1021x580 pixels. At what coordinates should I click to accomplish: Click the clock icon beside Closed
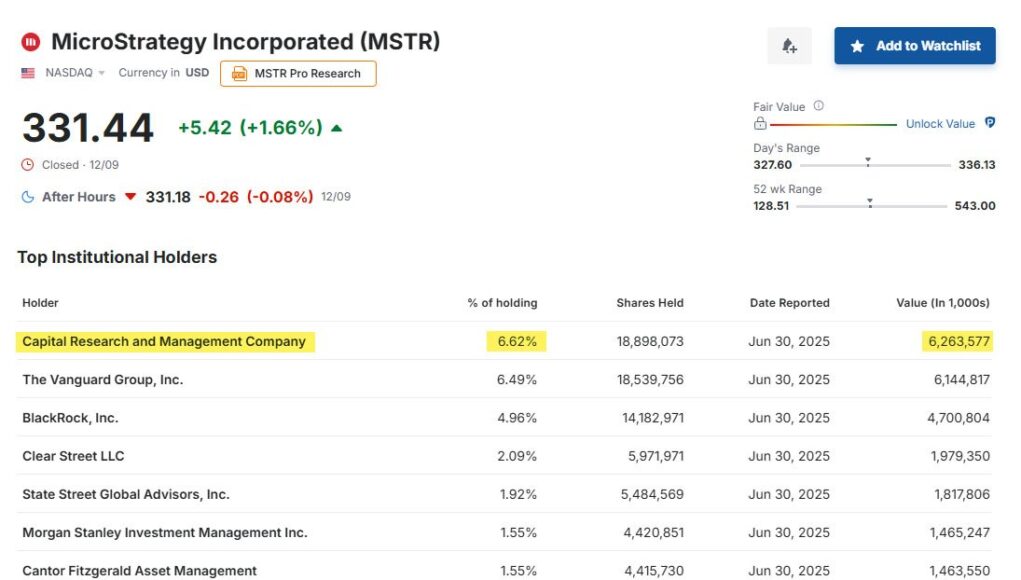(27, 165)
